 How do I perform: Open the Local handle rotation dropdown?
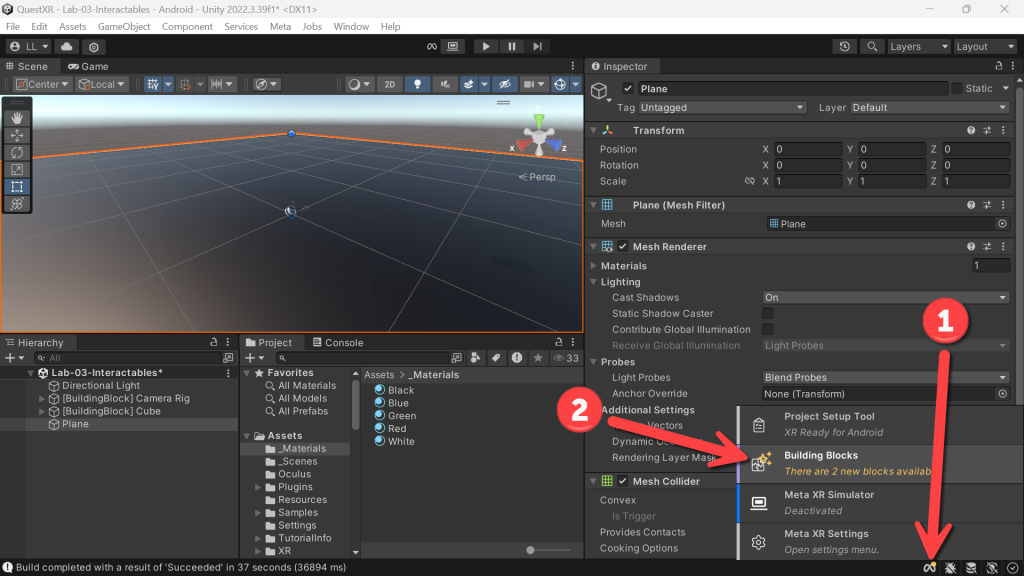pos(101,84)
